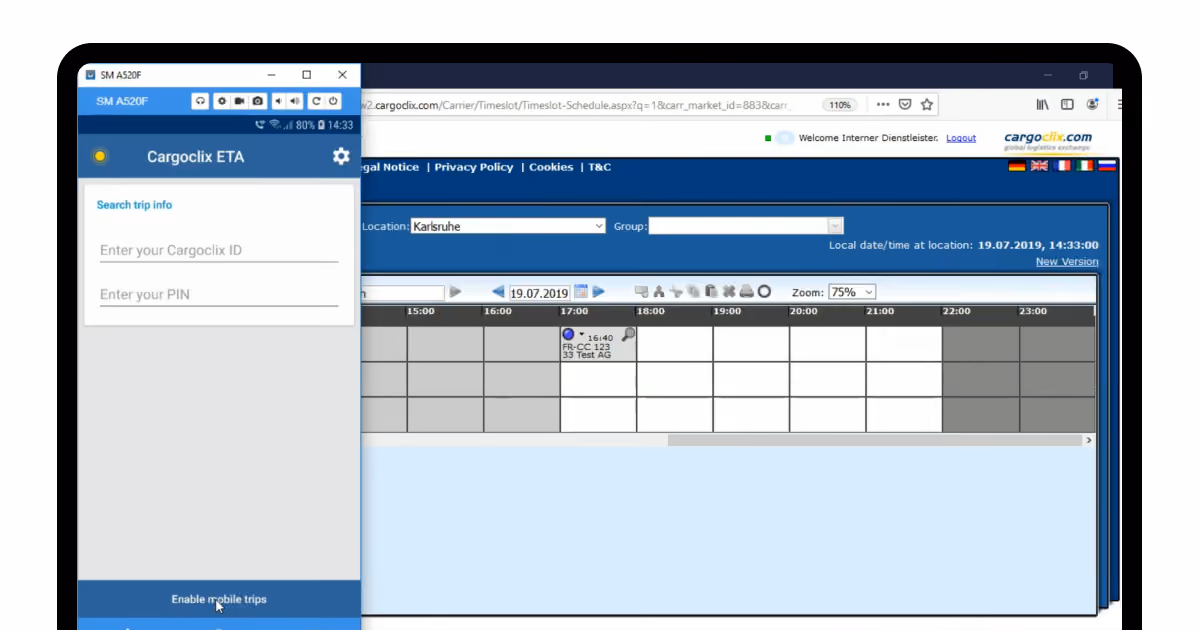Click the Search trip info heading
Viewport: 1200px width, 630px height.
(134, 205)
